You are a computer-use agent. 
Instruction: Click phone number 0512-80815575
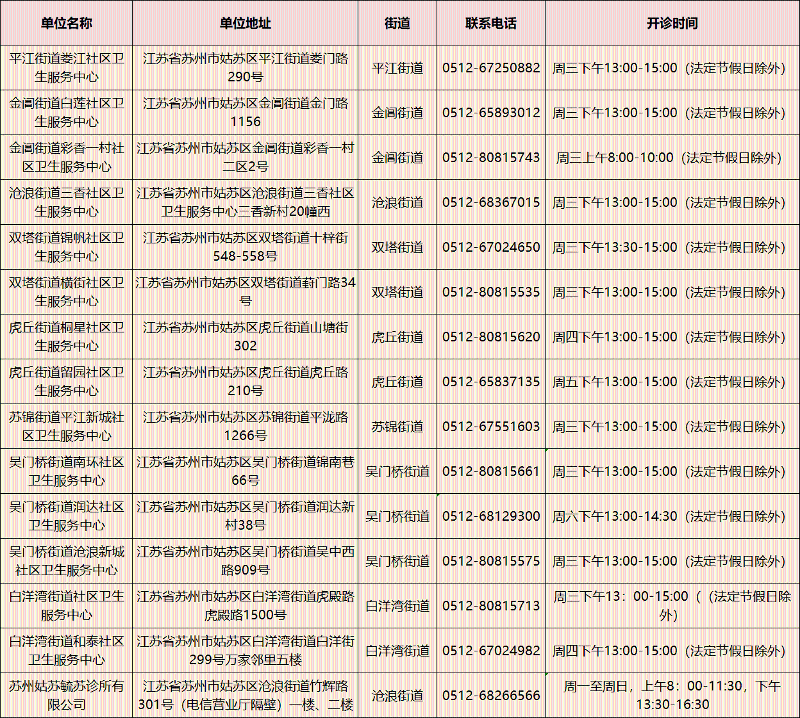coord(491,561)
